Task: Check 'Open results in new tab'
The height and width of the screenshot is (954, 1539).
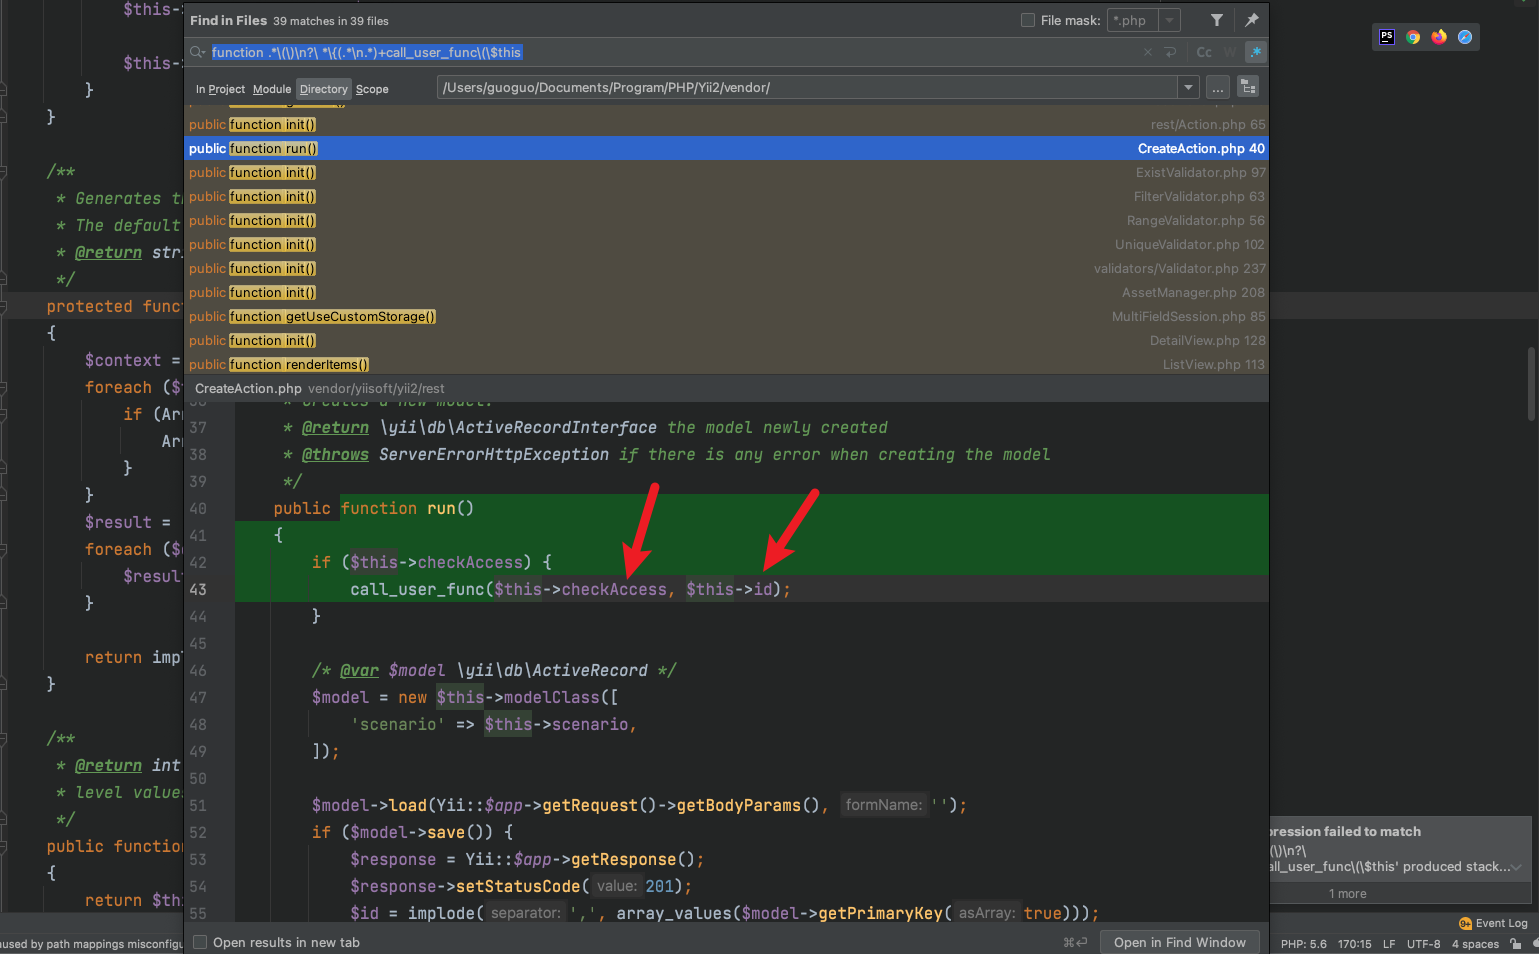Action: pos(200,942)
